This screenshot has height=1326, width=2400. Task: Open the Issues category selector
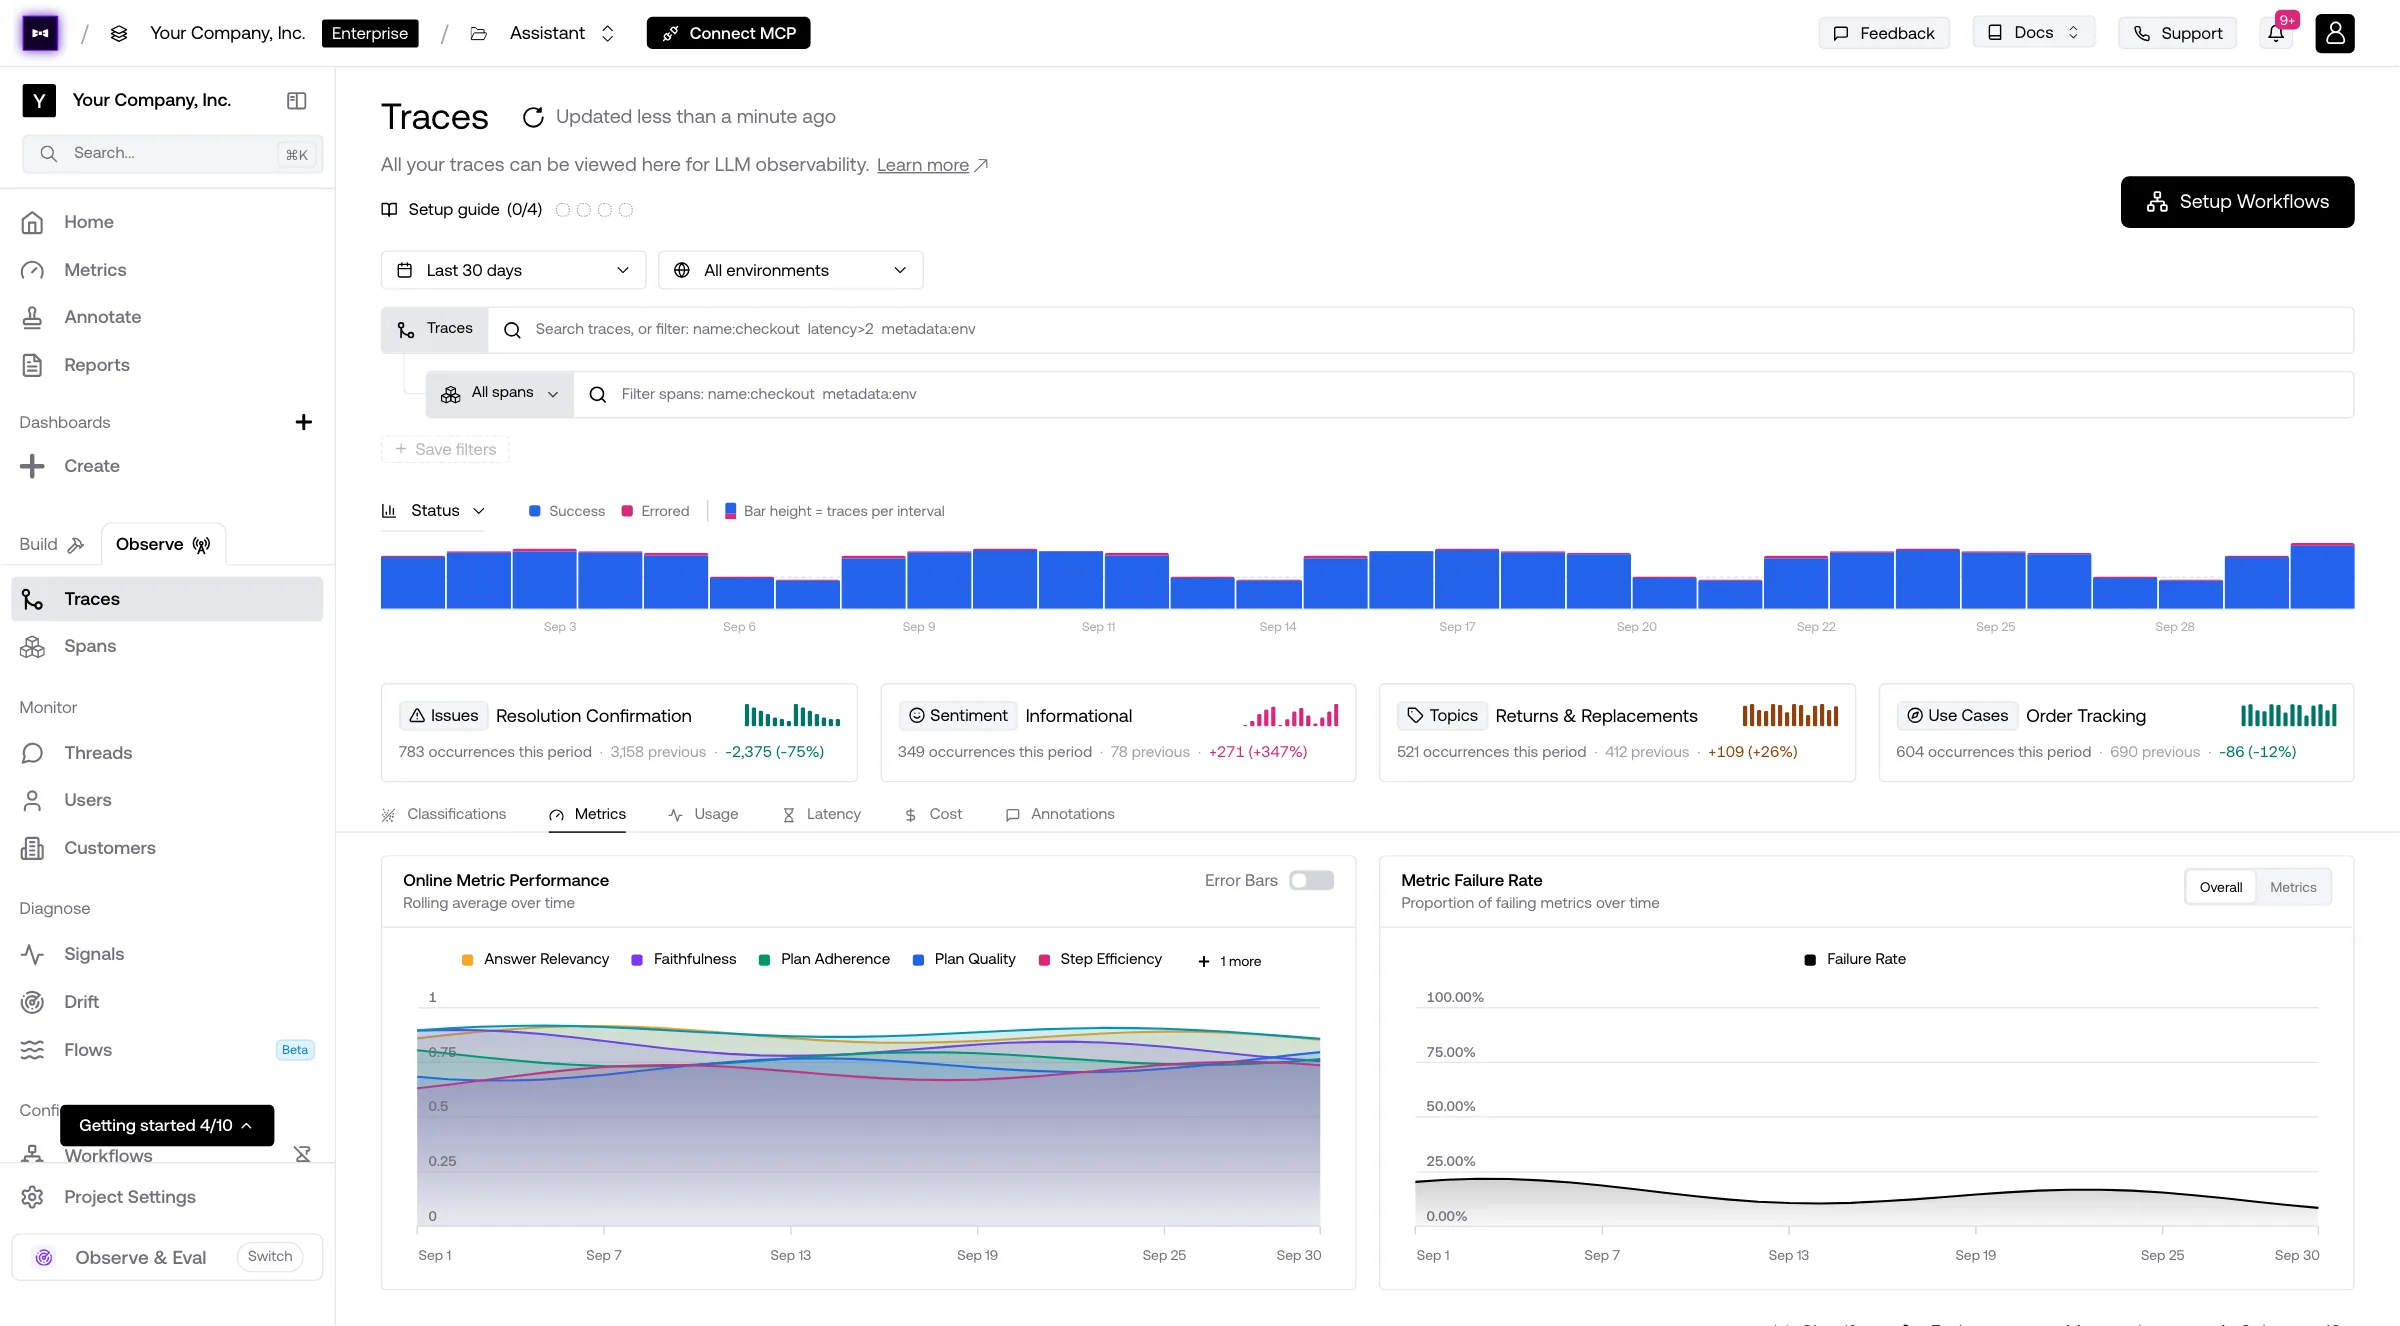pos(443,716)
